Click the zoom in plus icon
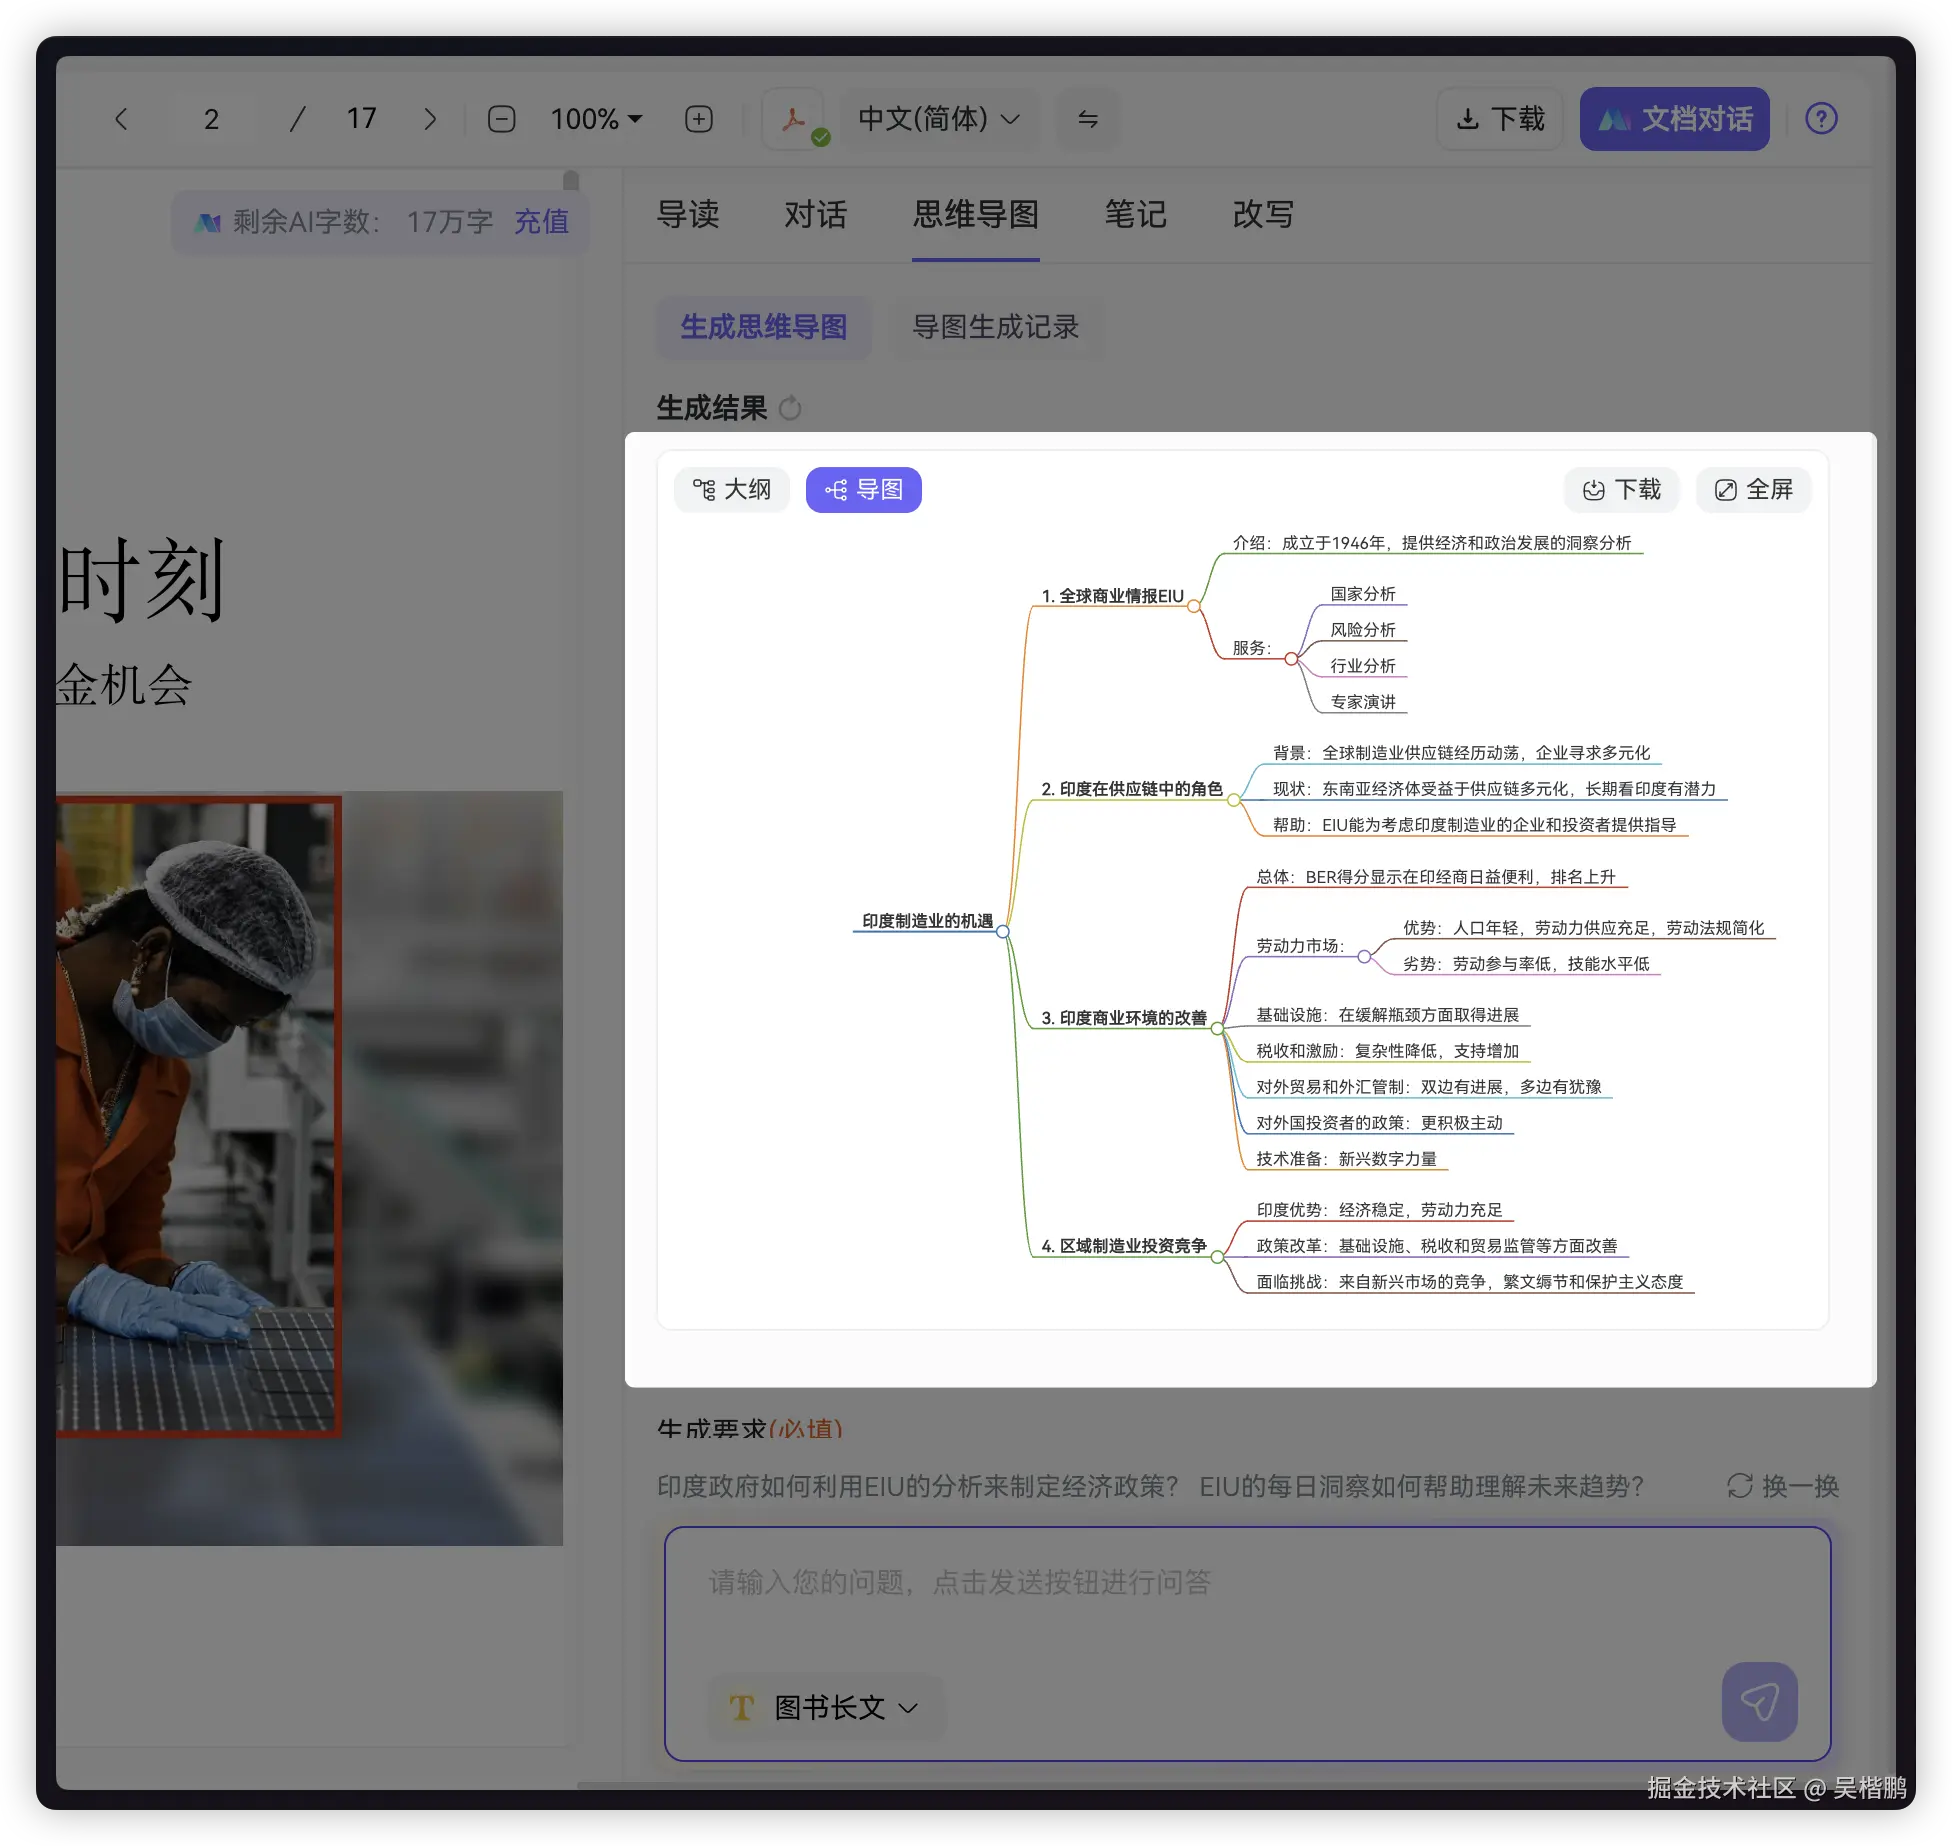Viewport: 1952px width, 1846px height. point(699,119)
